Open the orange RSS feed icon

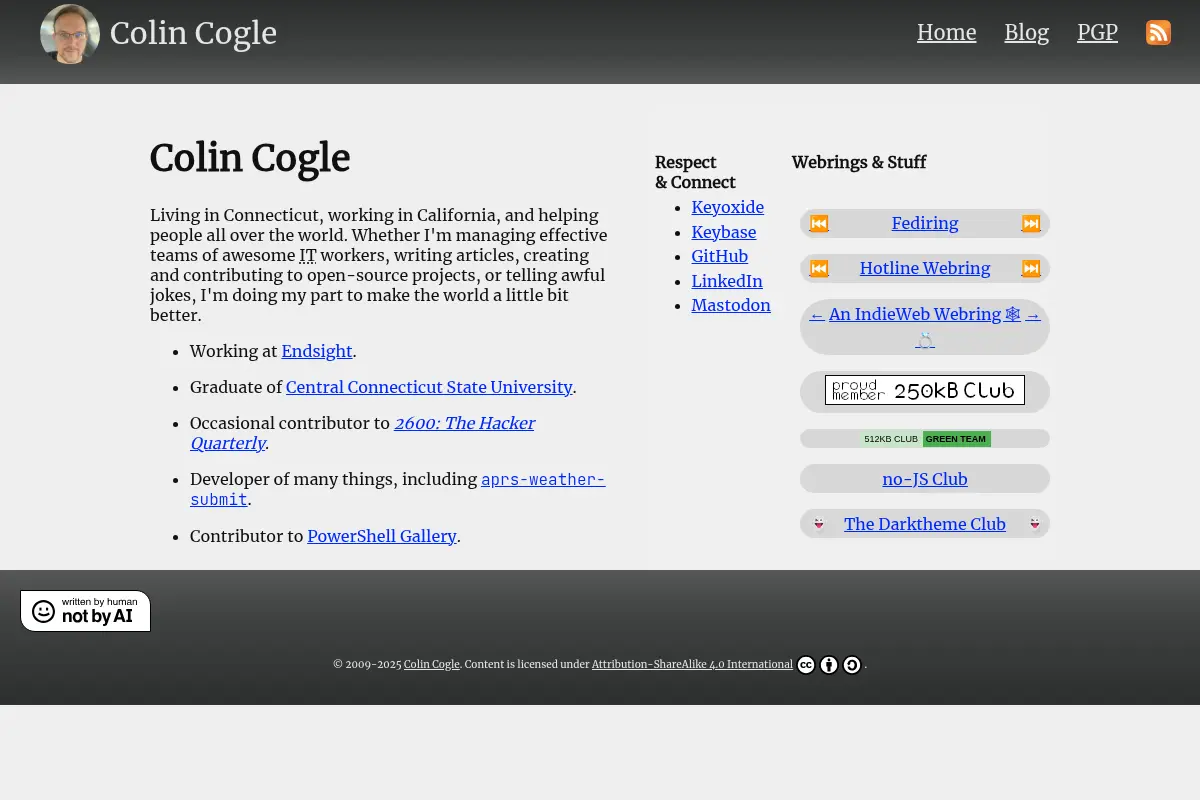pyautogui.click(x=1158, y=33)
